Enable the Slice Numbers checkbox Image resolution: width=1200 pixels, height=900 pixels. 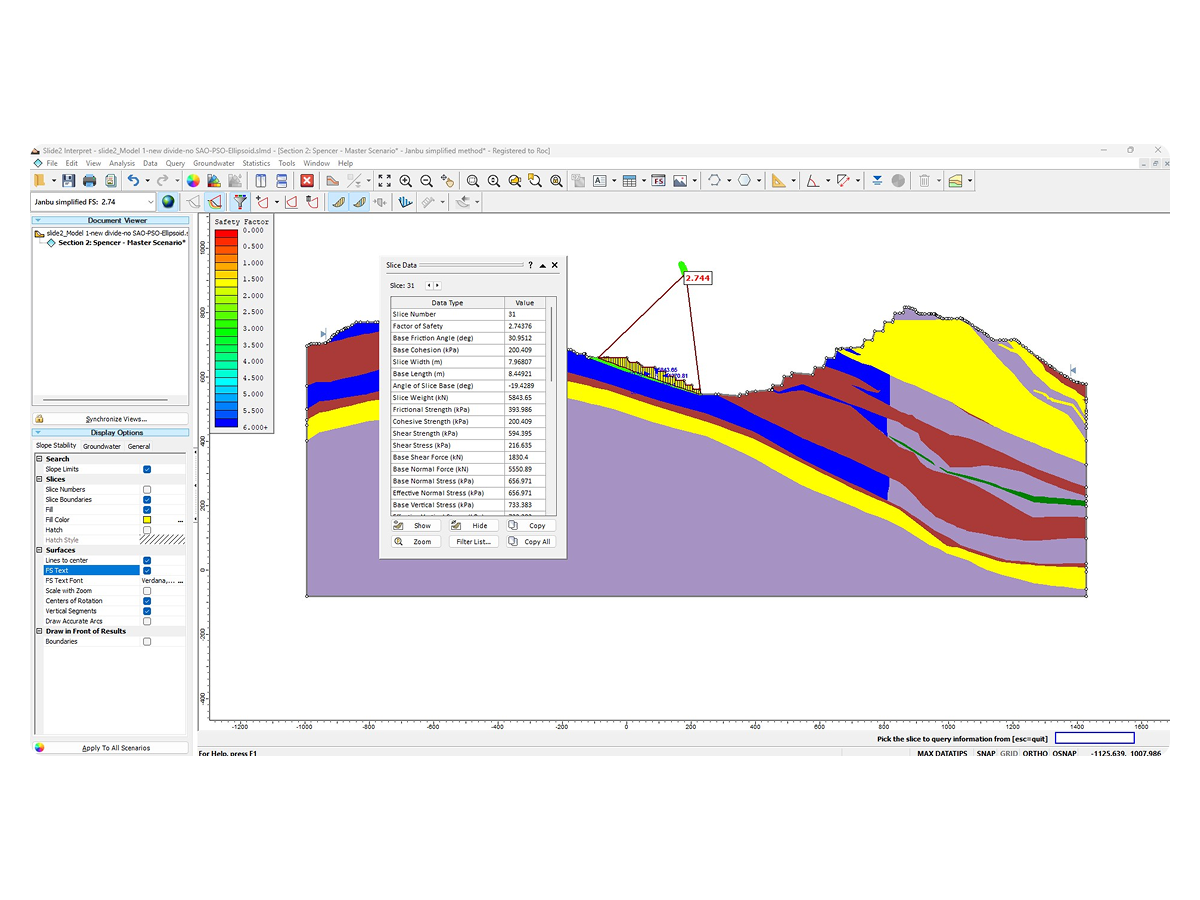[147, 489]
